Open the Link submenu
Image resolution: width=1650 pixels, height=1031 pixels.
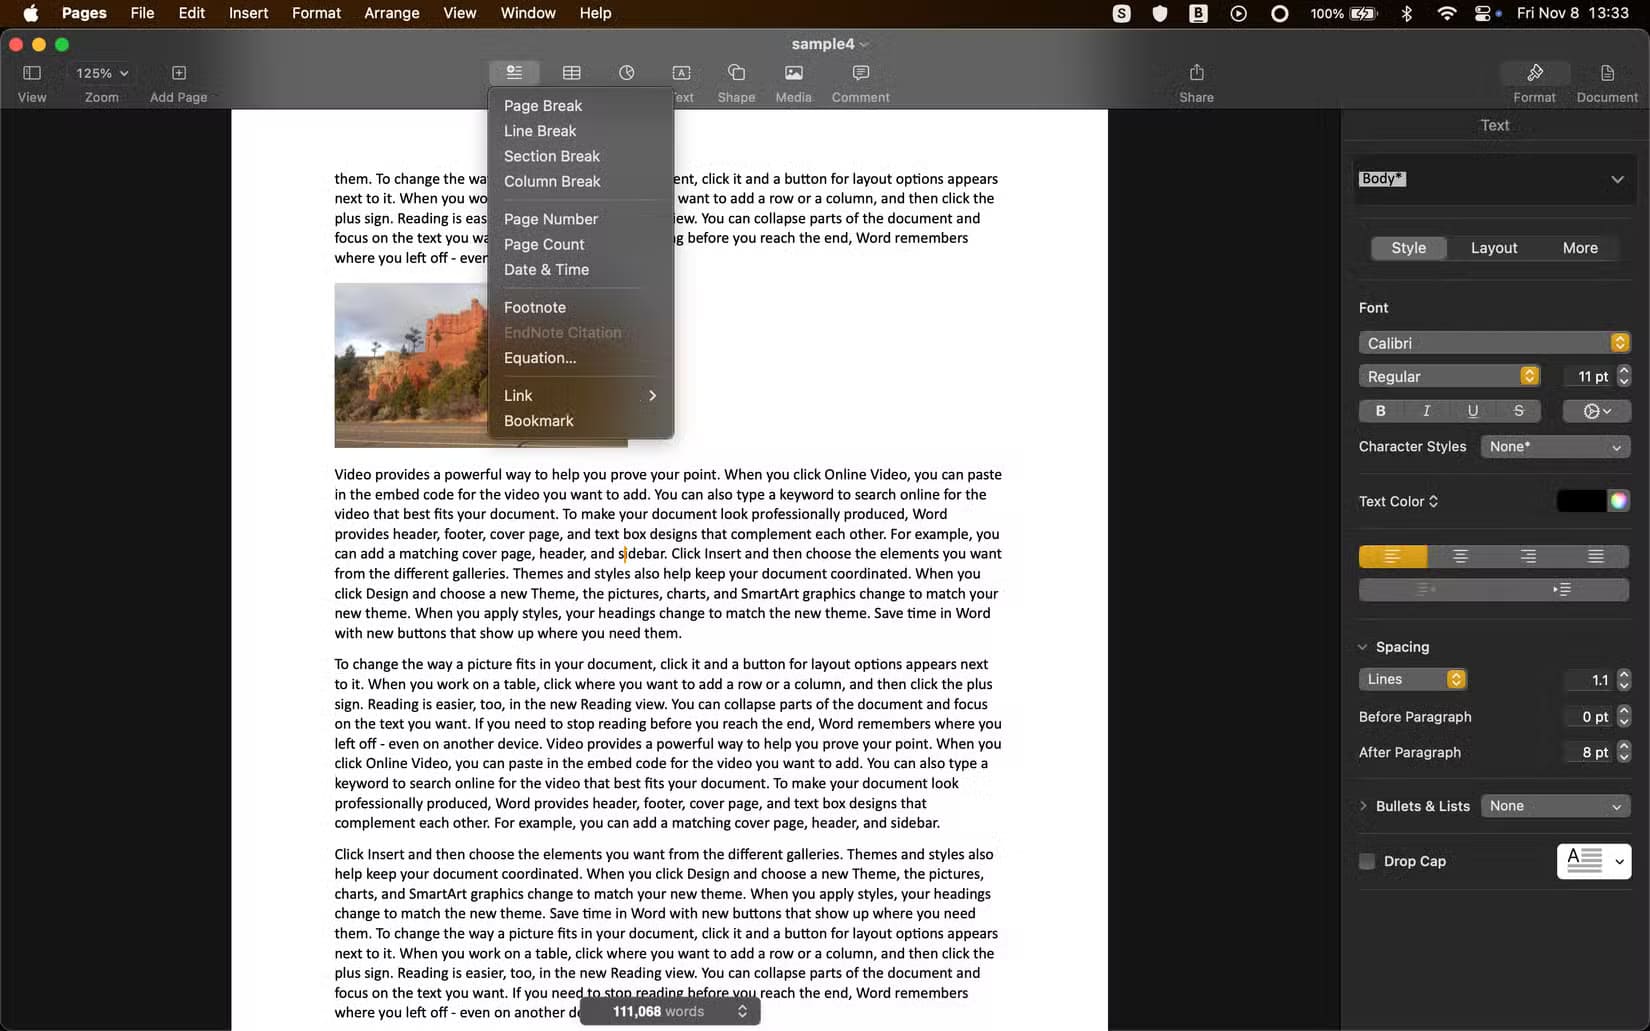point(581,396)
